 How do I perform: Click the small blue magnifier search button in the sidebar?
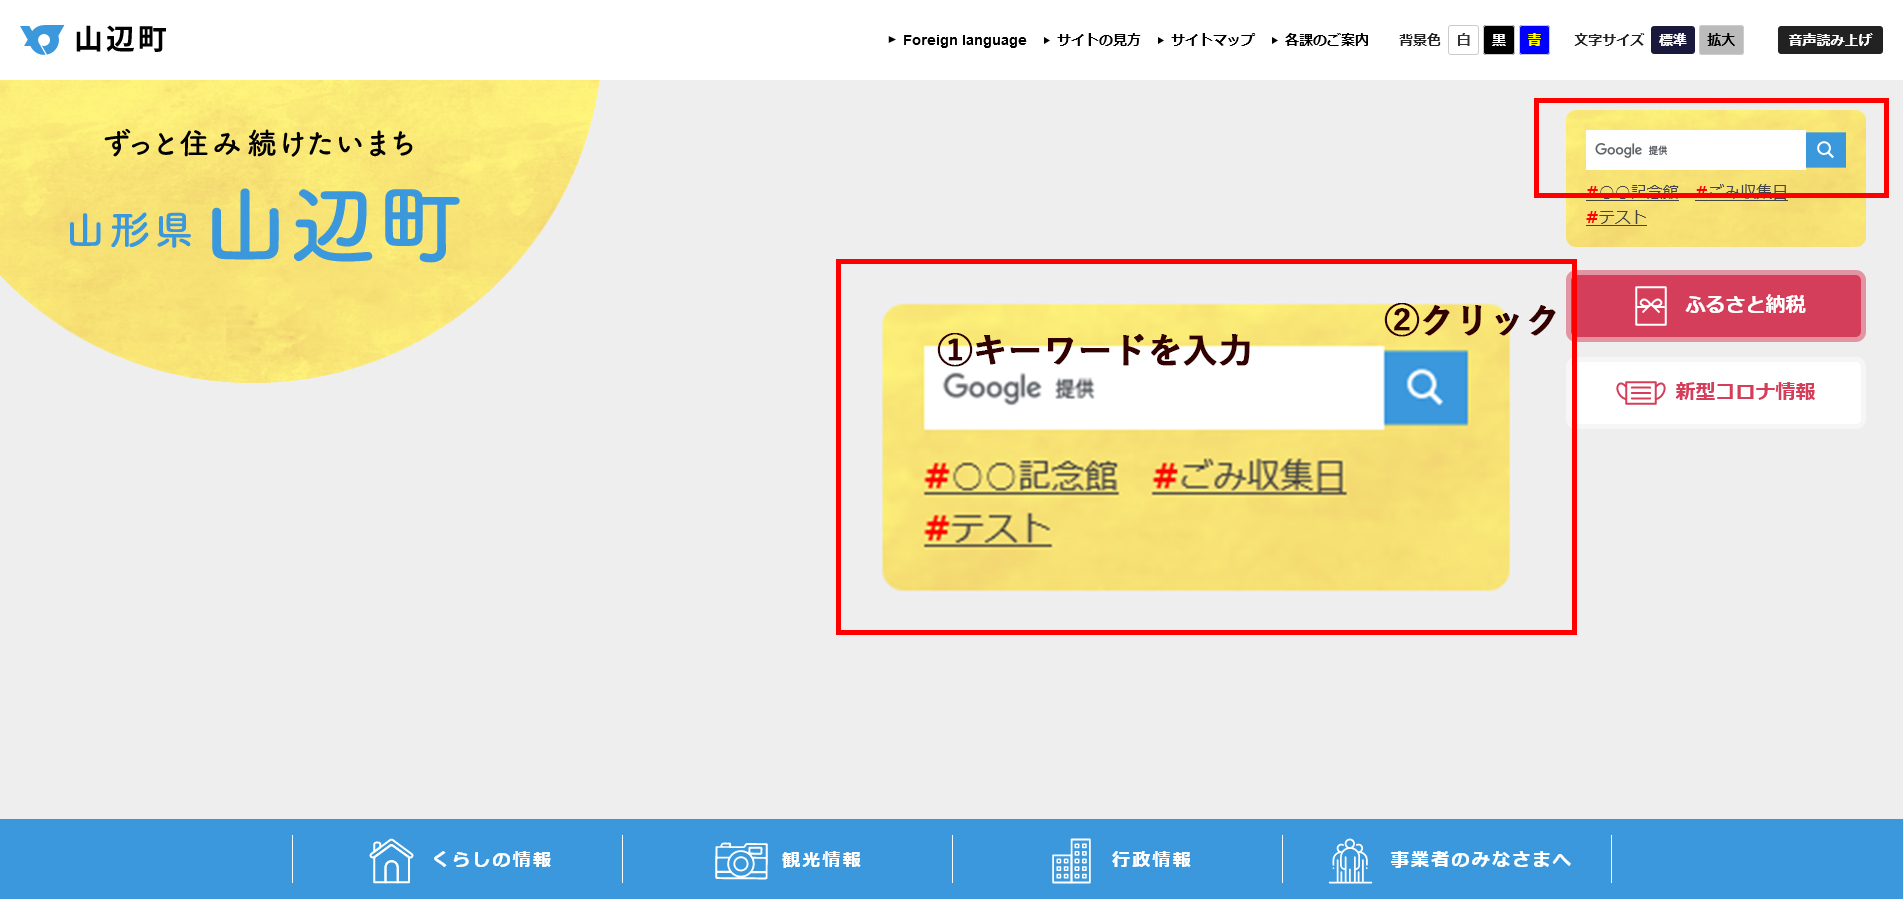point(1826,150)
